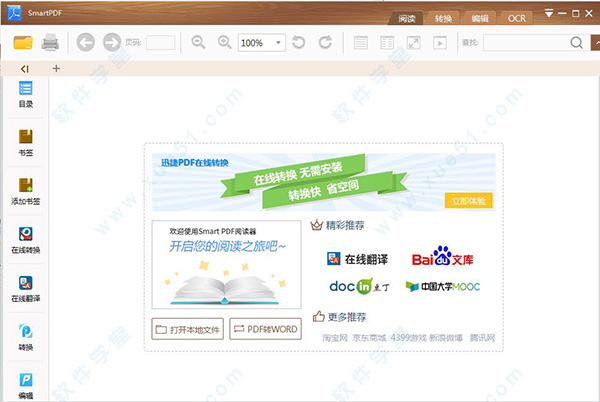Click the 编辑 sidebar icon
600x402 pixels.
(26, 386)
